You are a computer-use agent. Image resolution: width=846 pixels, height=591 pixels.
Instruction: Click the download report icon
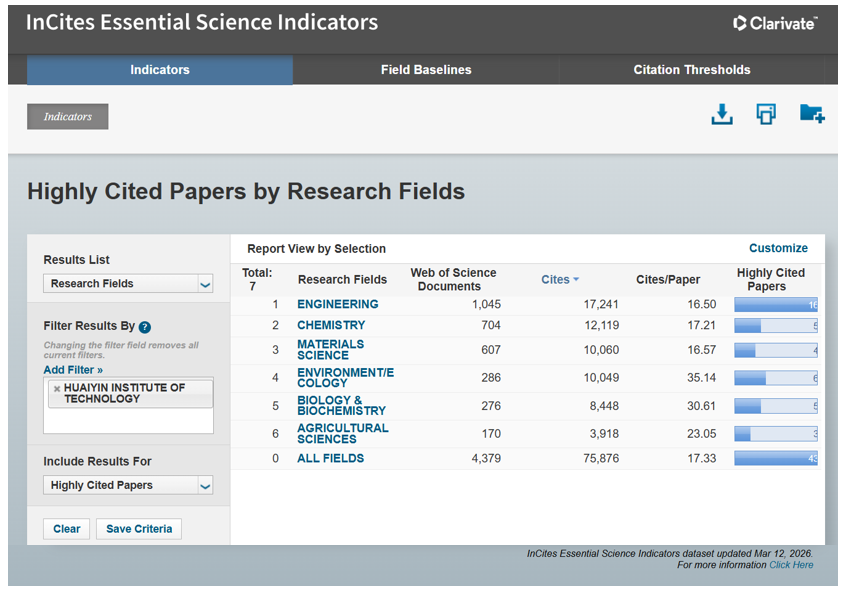tap(722, 114)
